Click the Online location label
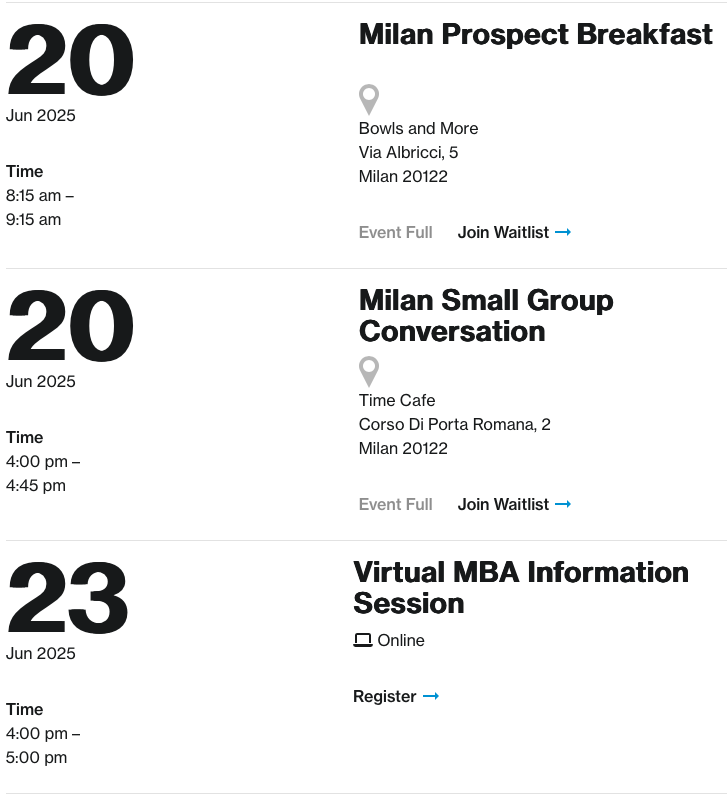The height and width of the screenshot is (795, 727). [401, 640]
